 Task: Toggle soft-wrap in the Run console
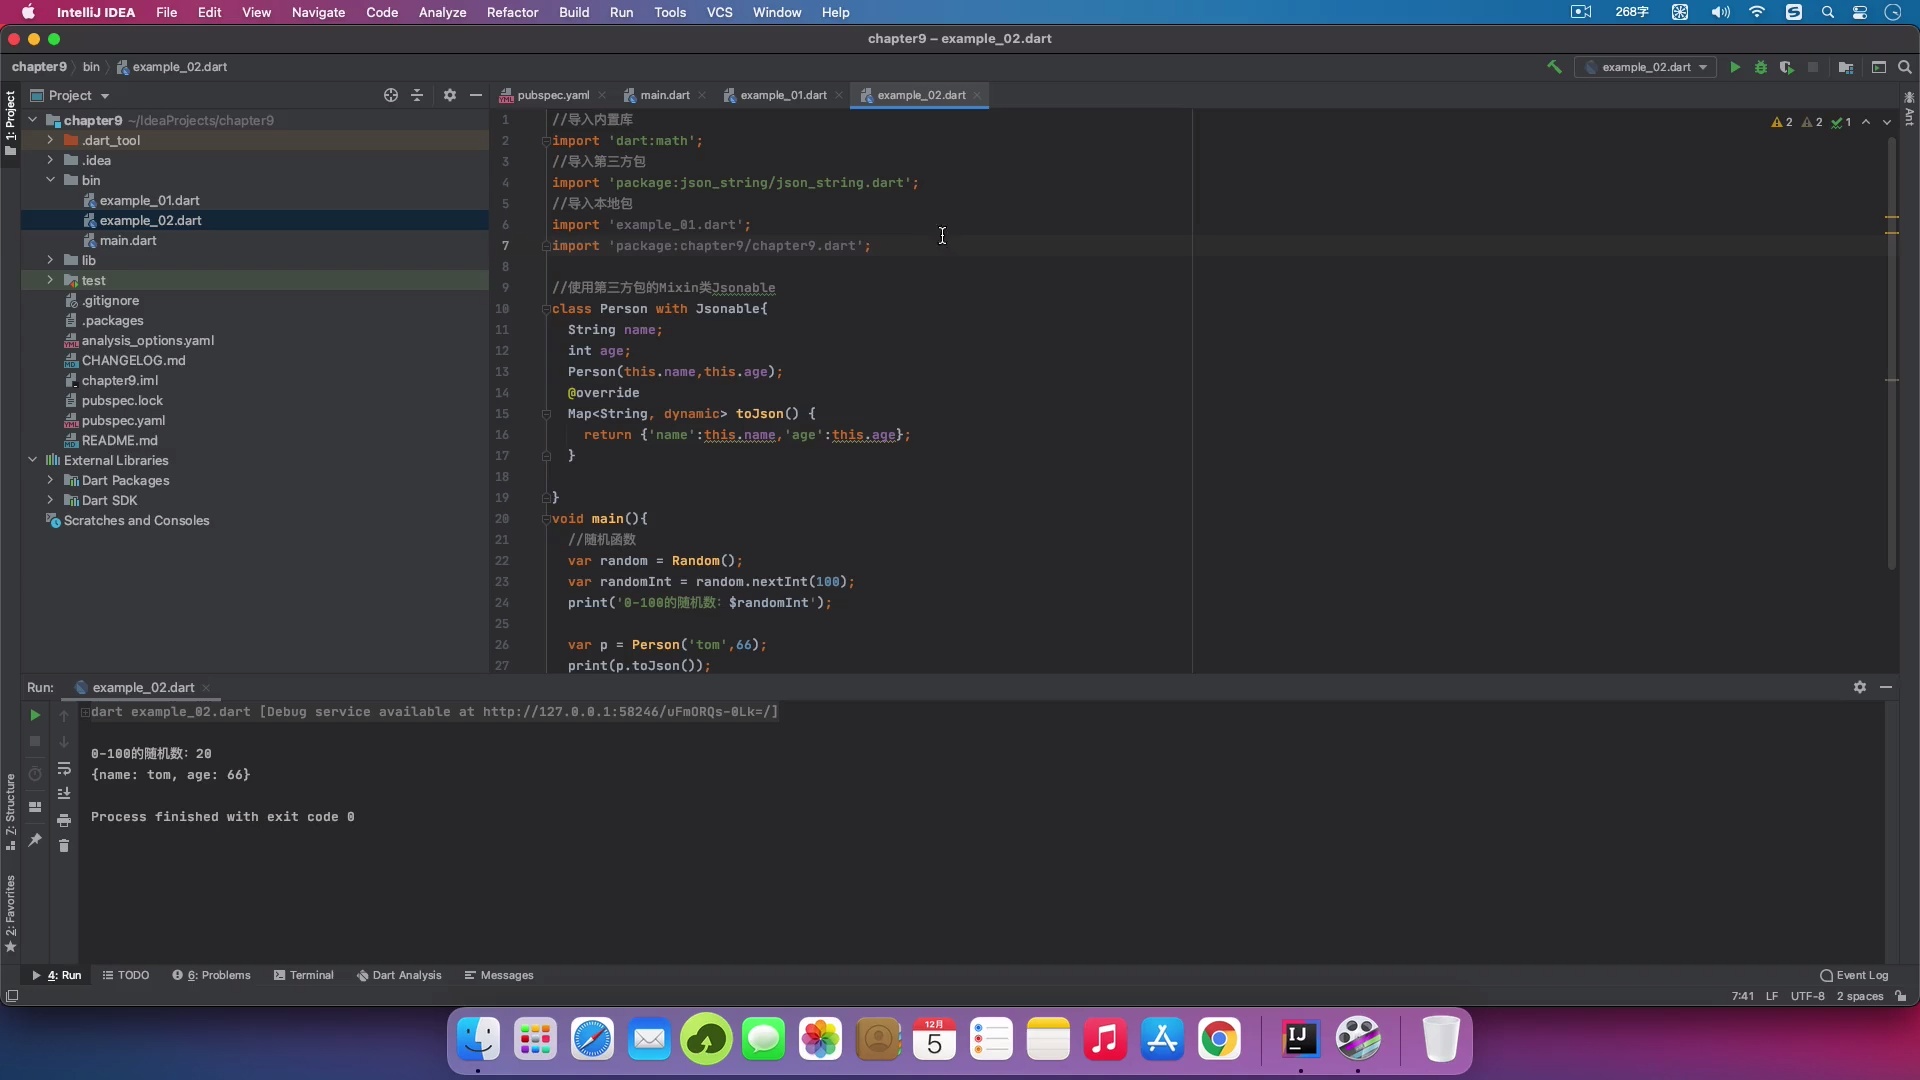(64, 768)
